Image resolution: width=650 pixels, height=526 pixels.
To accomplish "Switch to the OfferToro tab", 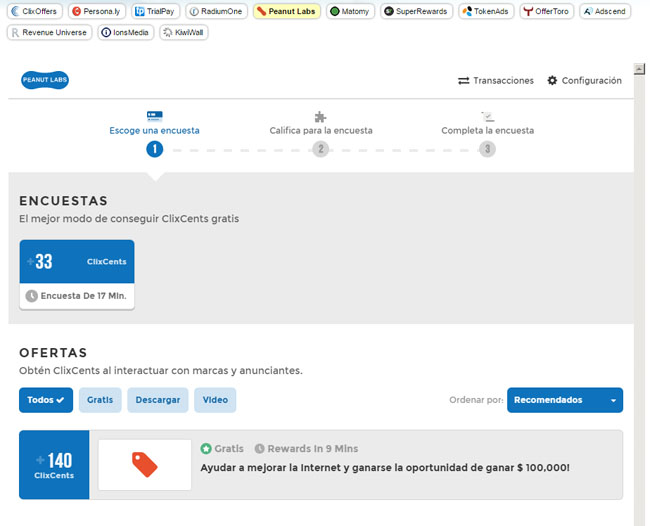I will click(x=546, y=11).
